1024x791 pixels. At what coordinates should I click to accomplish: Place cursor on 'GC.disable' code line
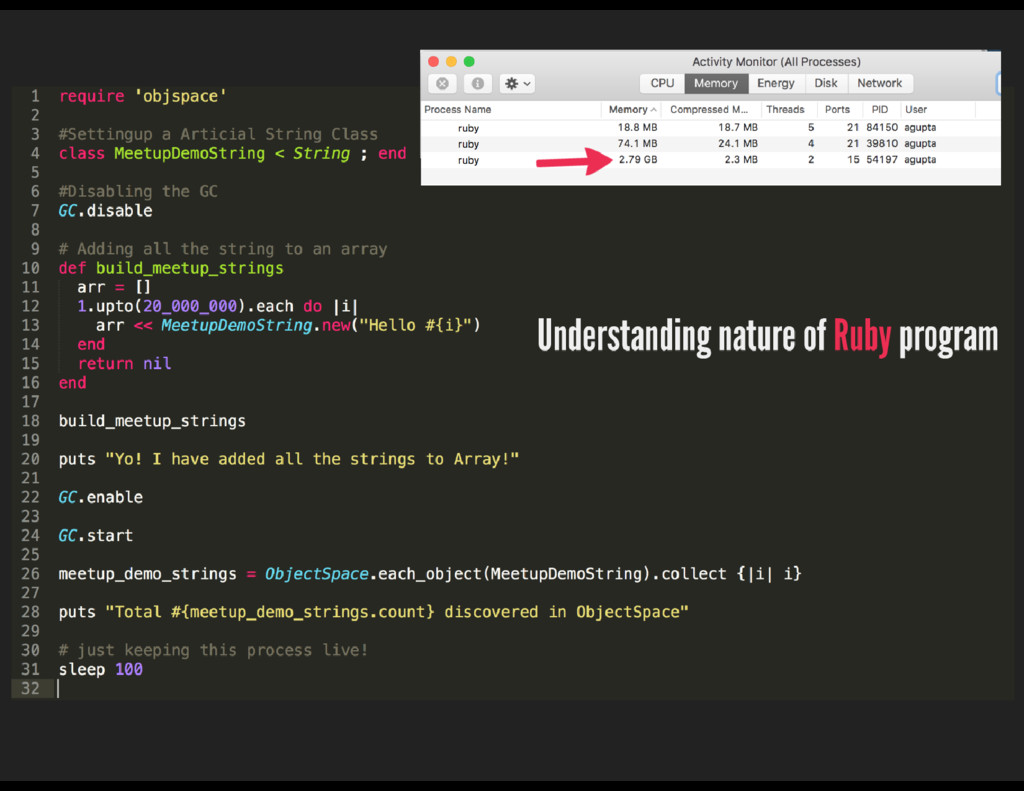coord(105,211)
